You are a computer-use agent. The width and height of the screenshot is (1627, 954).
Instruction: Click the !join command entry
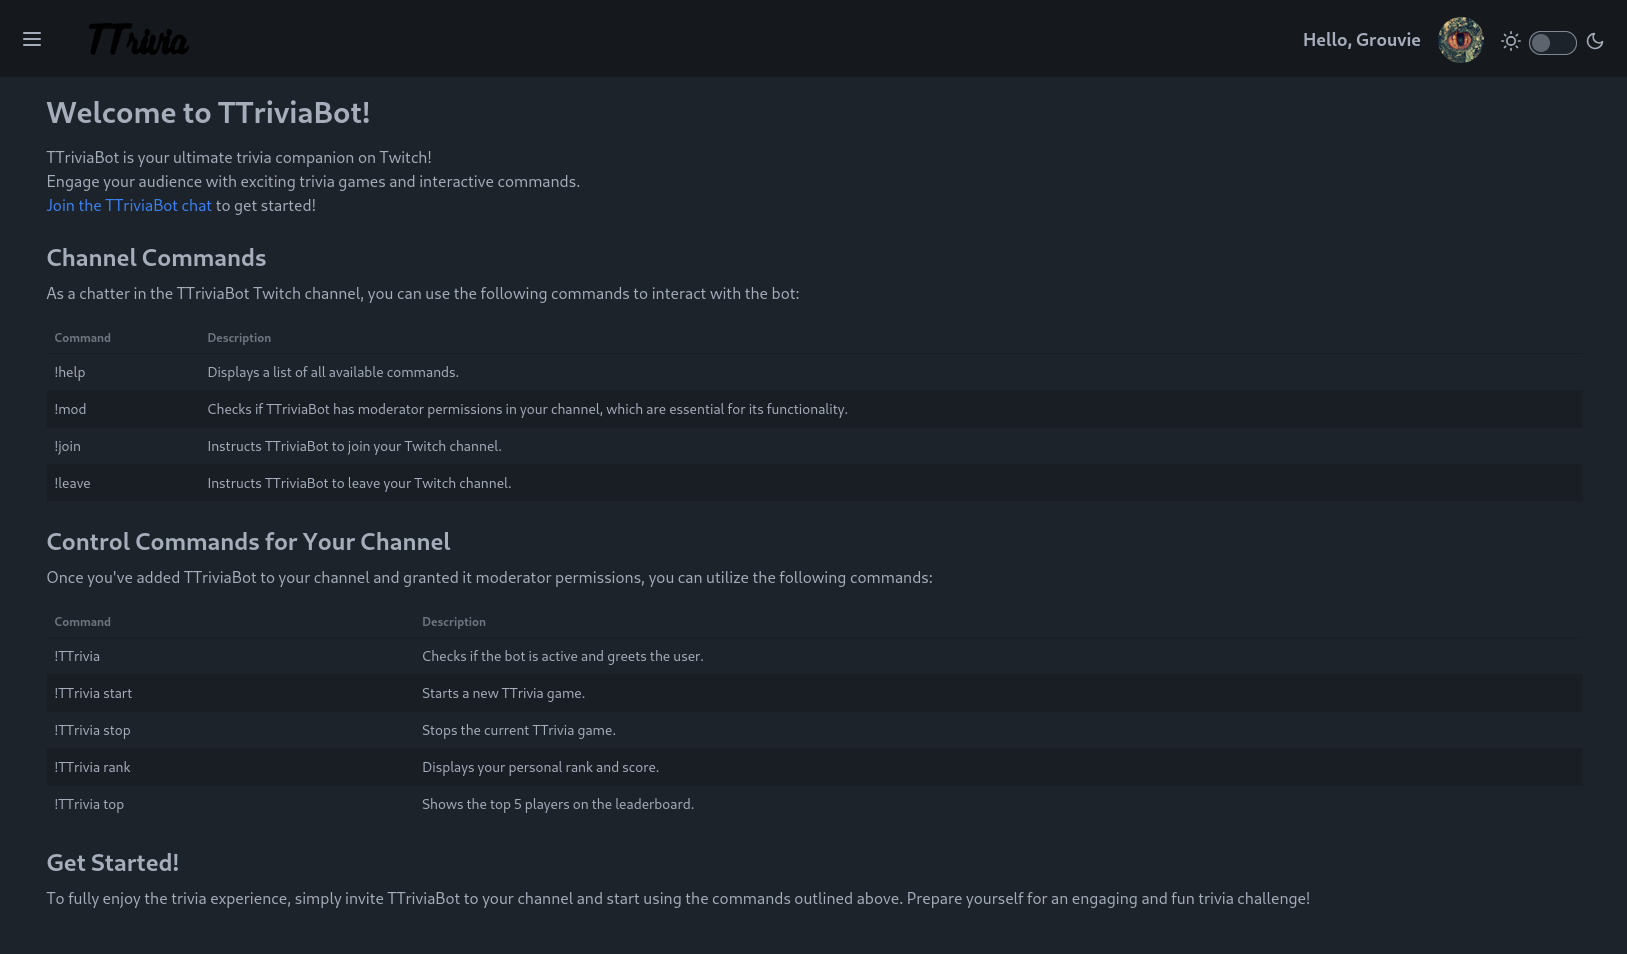[x=68, y=446]
